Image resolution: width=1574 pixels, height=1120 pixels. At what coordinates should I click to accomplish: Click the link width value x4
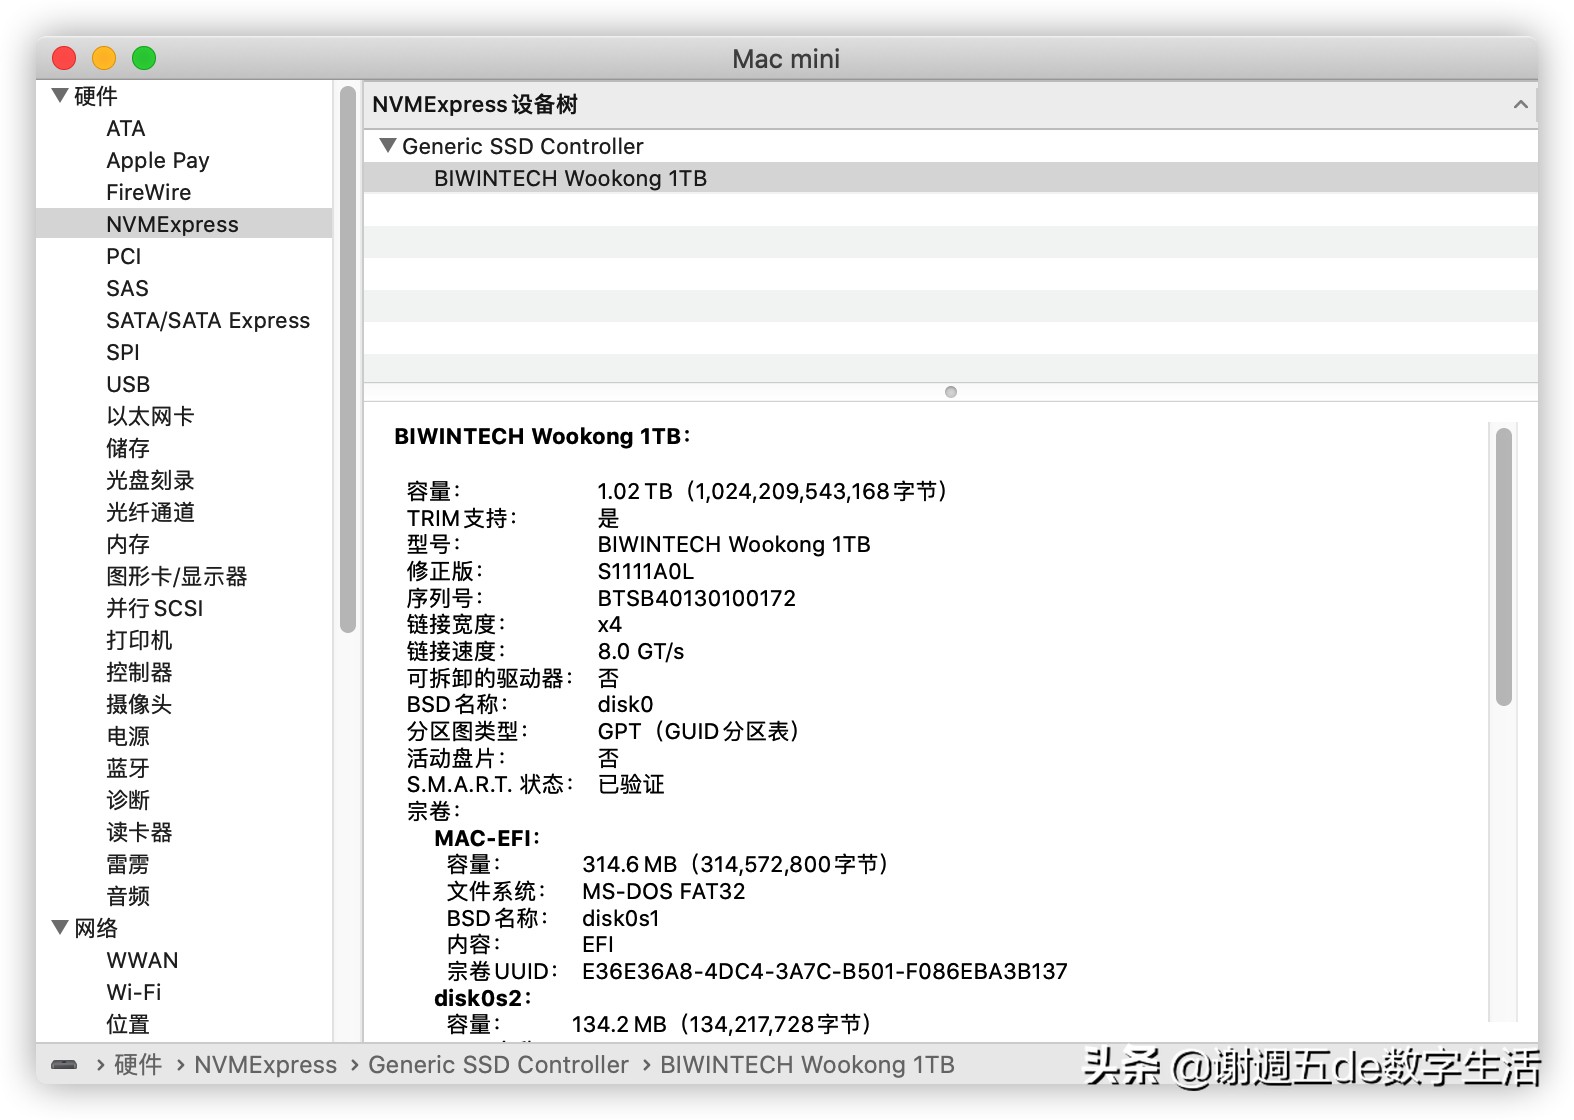pos(609,624)
